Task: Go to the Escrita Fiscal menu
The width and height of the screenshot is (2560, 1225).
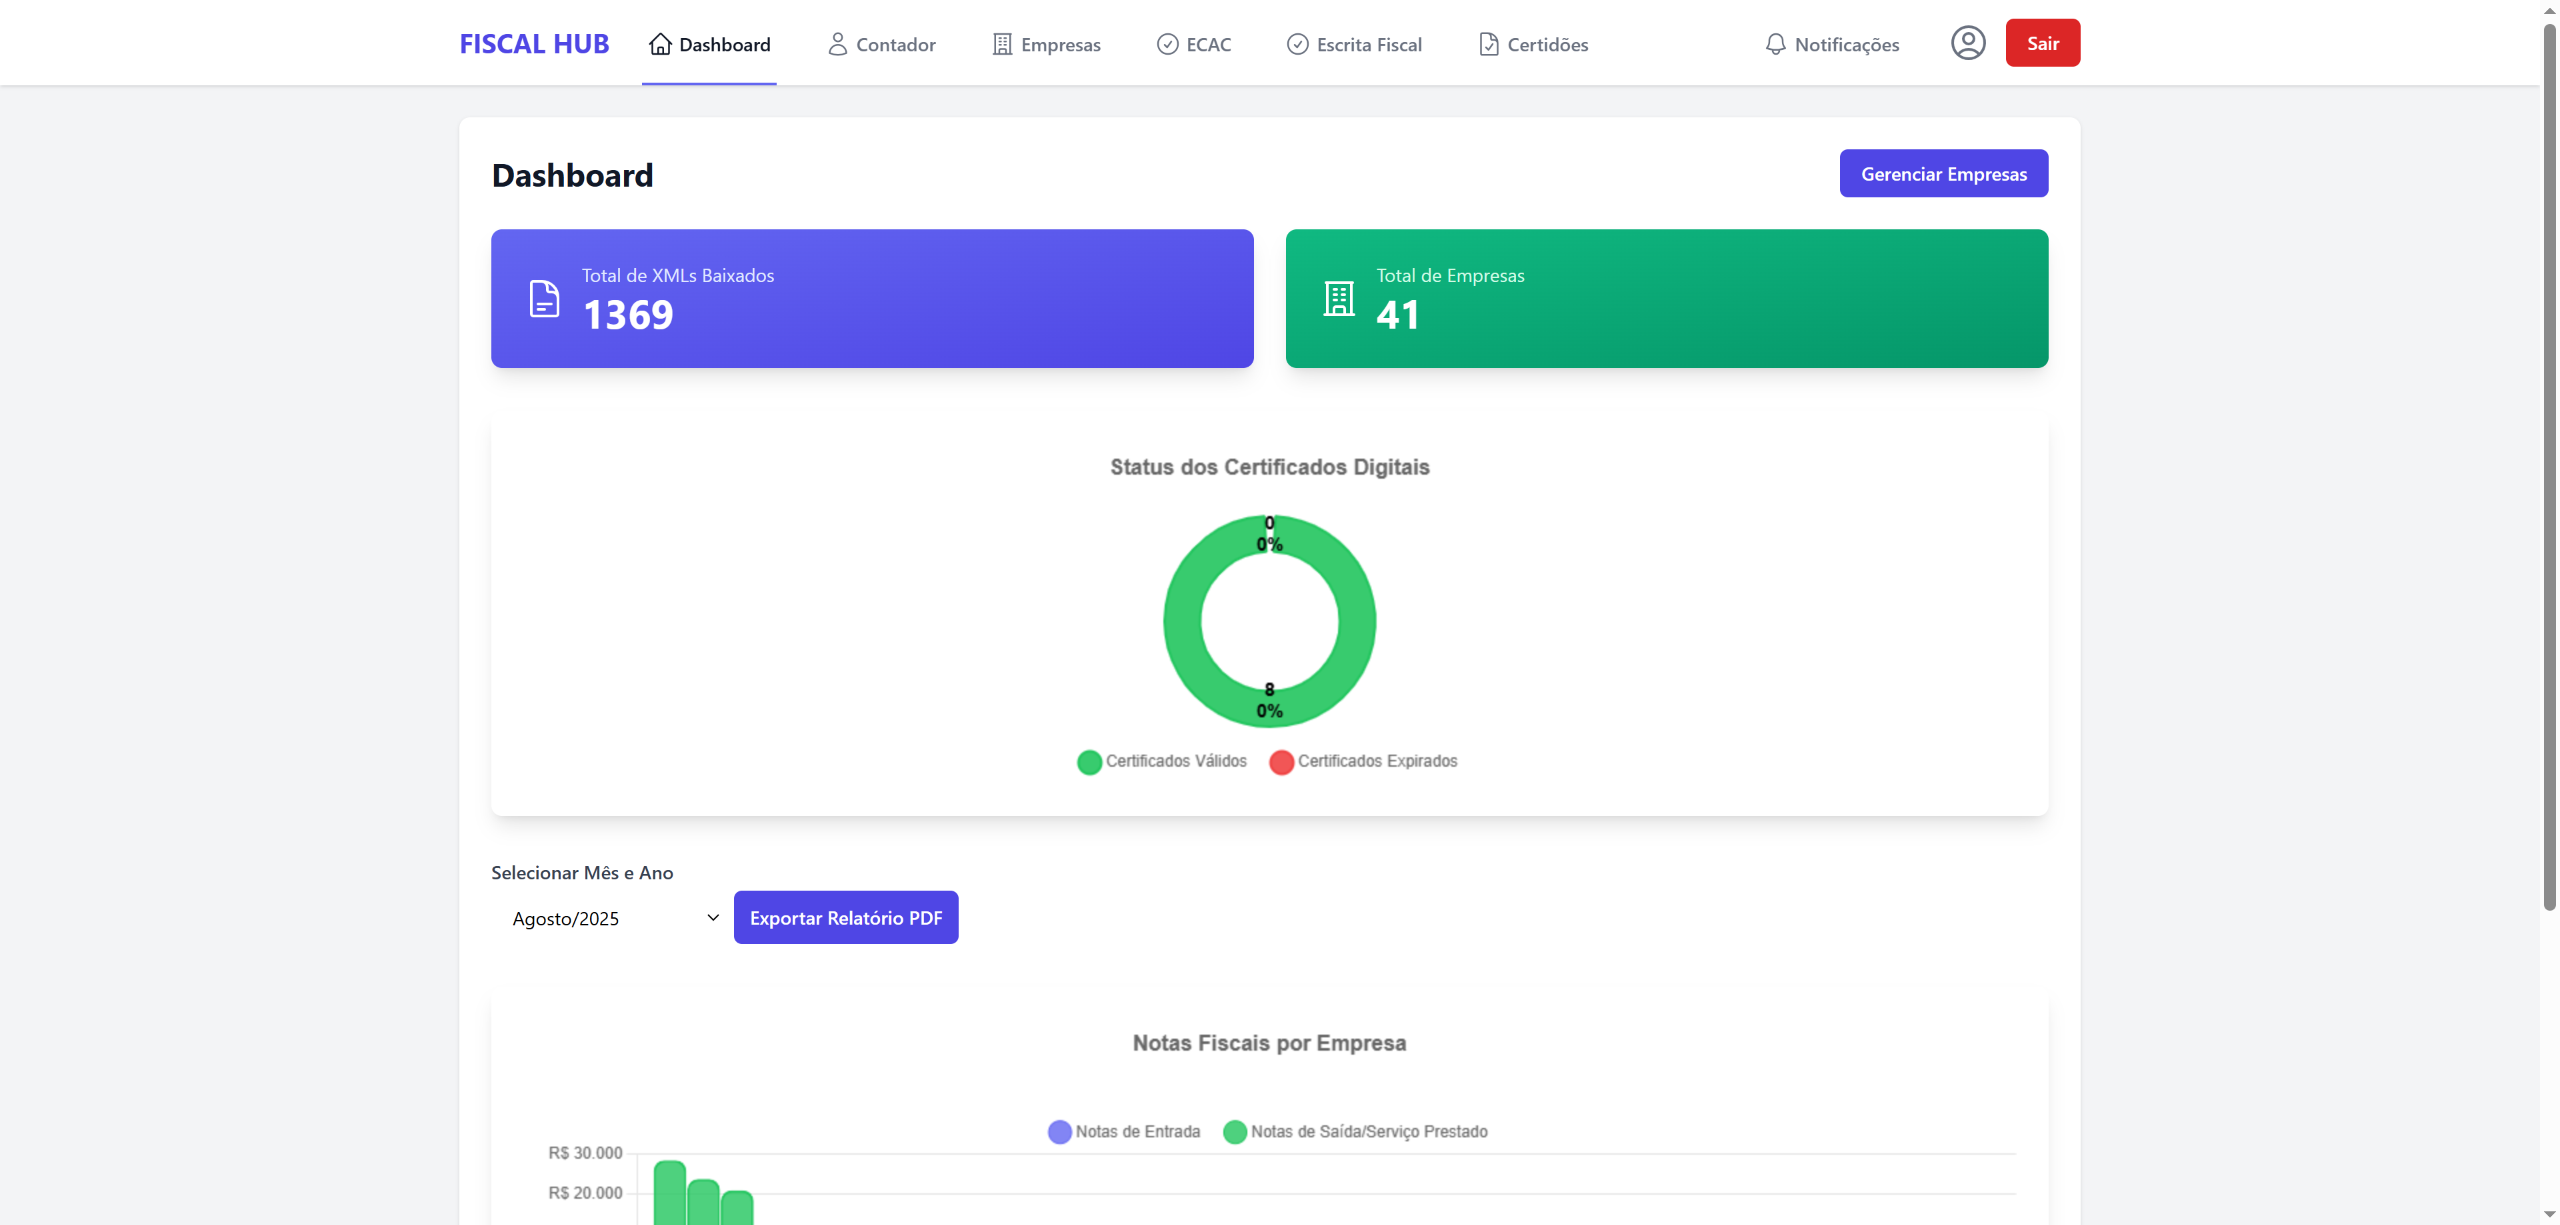Action: [x=1368, y=44]
